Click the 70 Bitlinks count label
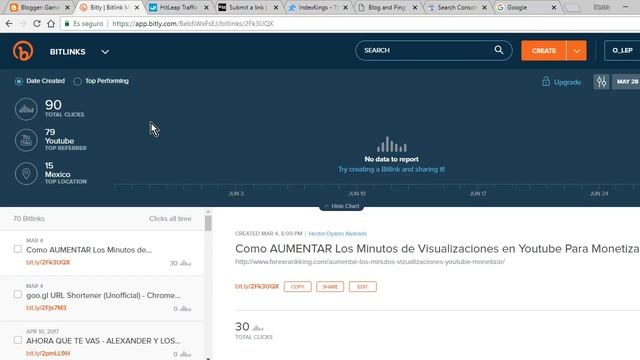Image resolution: width=640 pixels, height=360 pixels. [29, 219]
